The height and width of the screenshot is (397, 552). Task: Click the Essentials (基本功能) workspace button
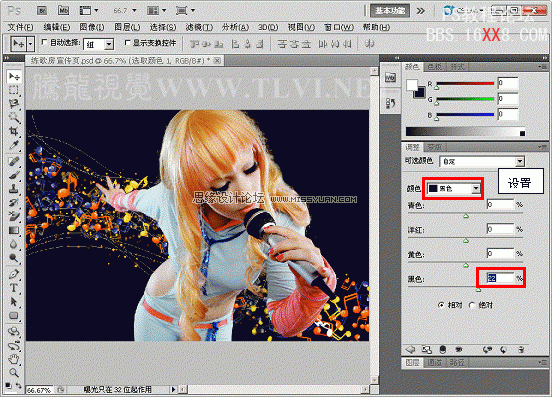click(x=390, y=11)
